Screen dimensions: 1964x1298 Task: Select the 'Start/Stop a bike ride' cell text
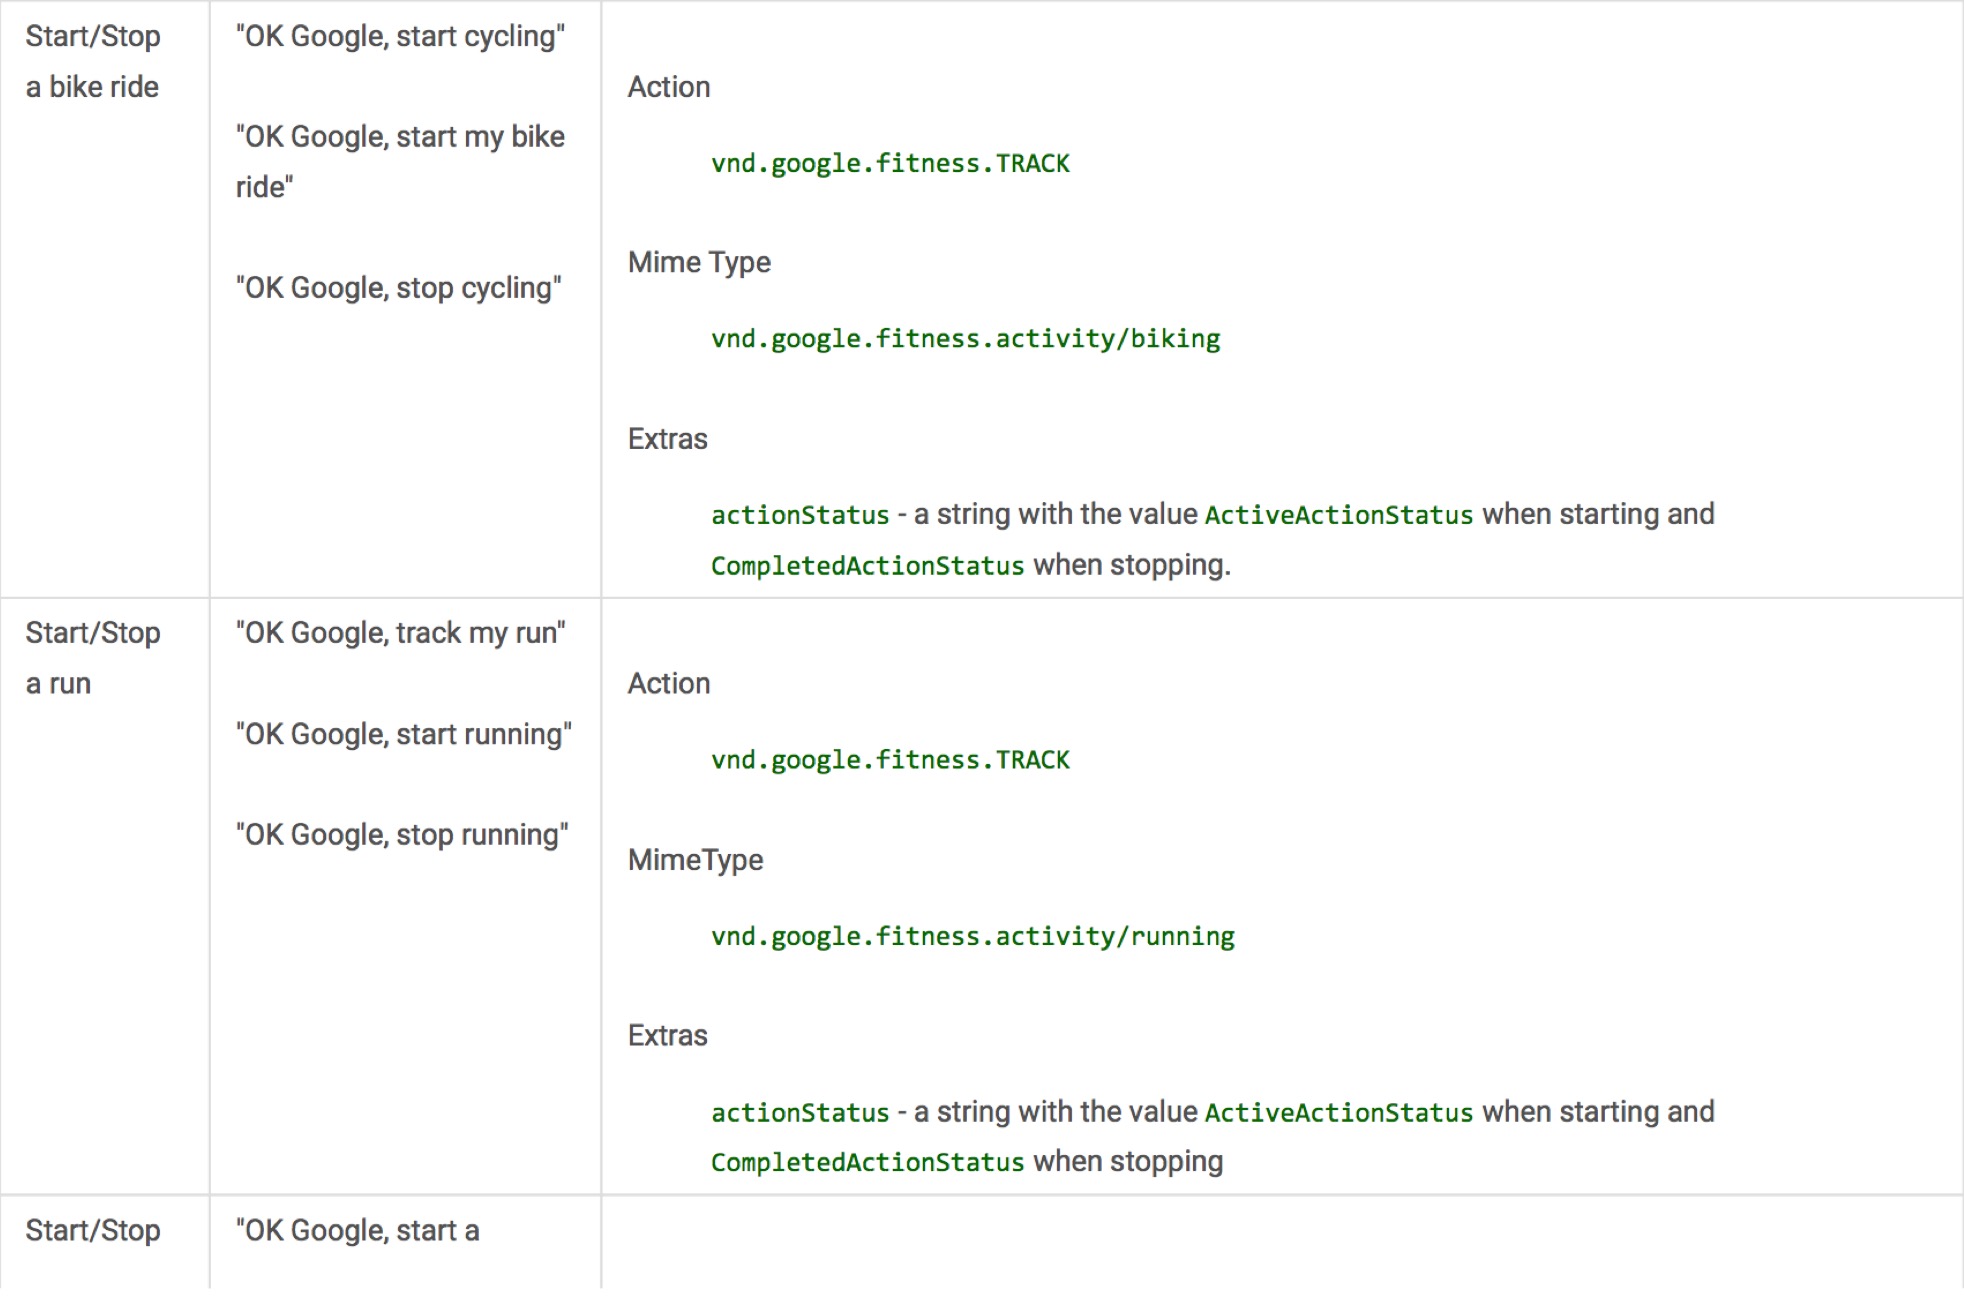(x=93, y=62)
